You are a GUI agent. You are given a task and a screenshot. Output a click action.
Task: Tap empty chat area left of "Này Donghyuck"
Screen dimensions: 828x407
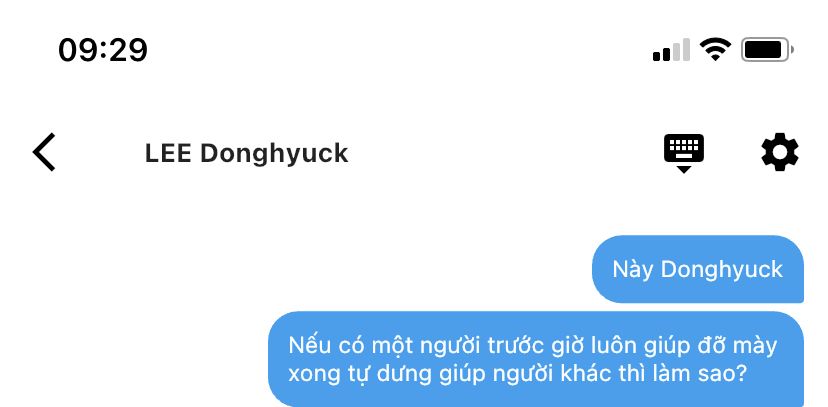coord(296,269)
